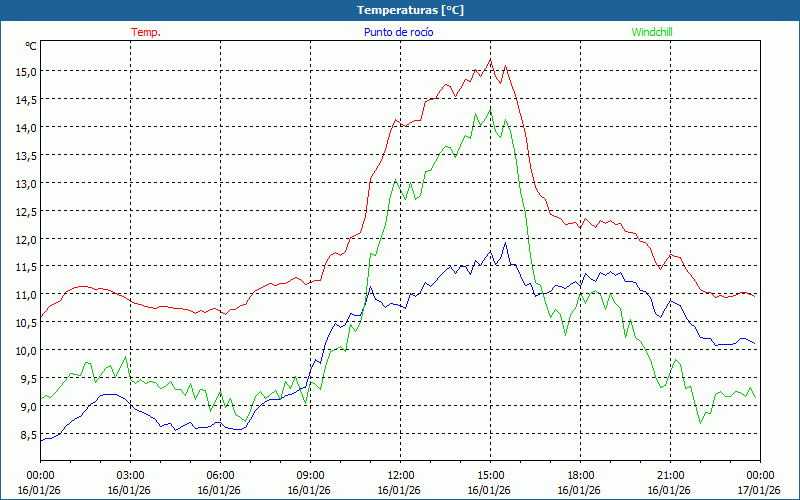Click the 14,0 y-axis value
Screen dimensions: 800x500
click(x=25, y=128)
